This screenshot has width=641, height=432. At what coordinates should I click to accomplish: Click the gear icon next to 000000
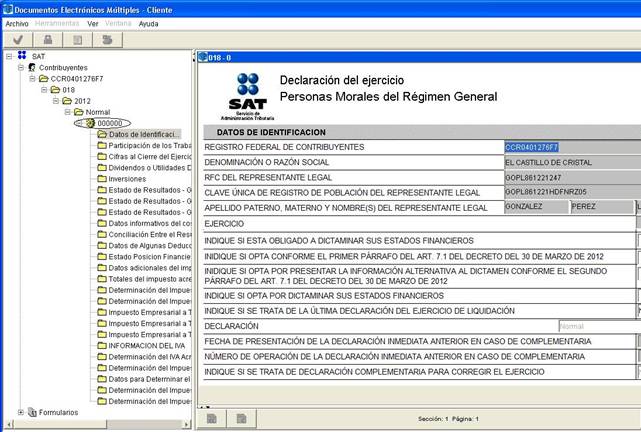(x=90, y=123)
